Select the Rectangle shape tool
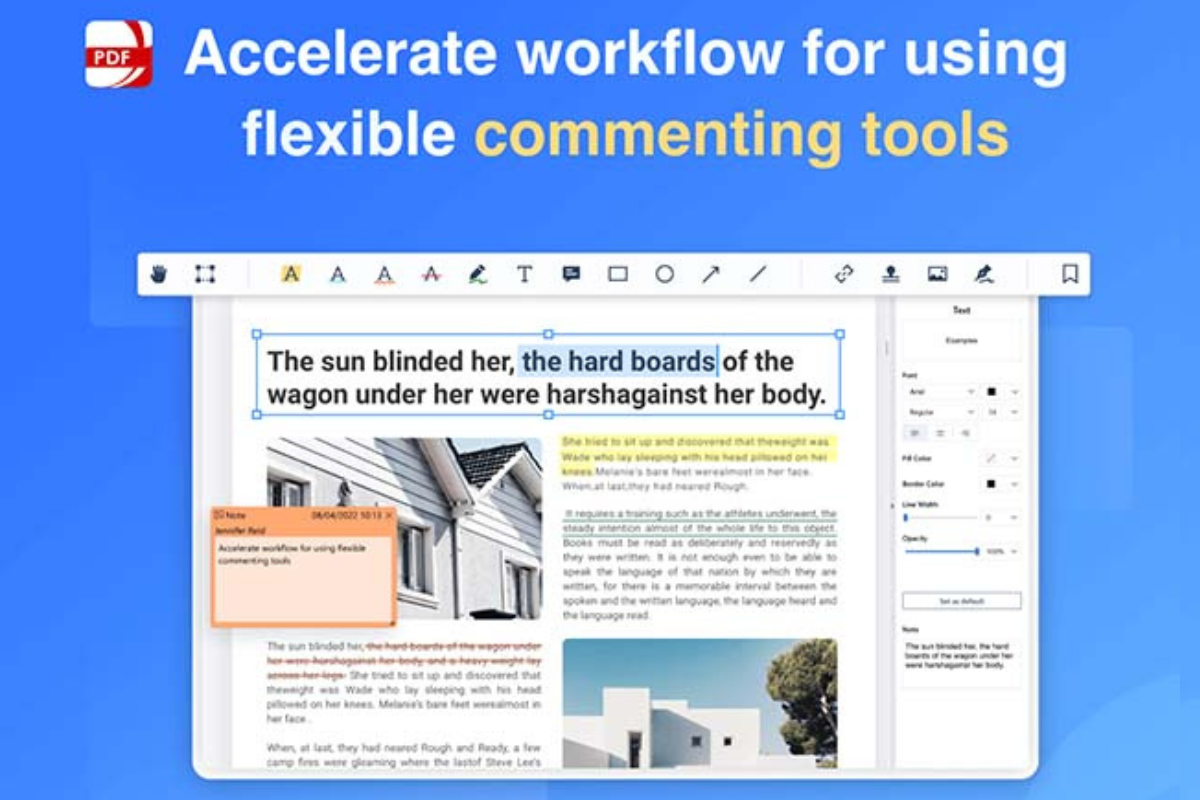 (x=618, y=274)
